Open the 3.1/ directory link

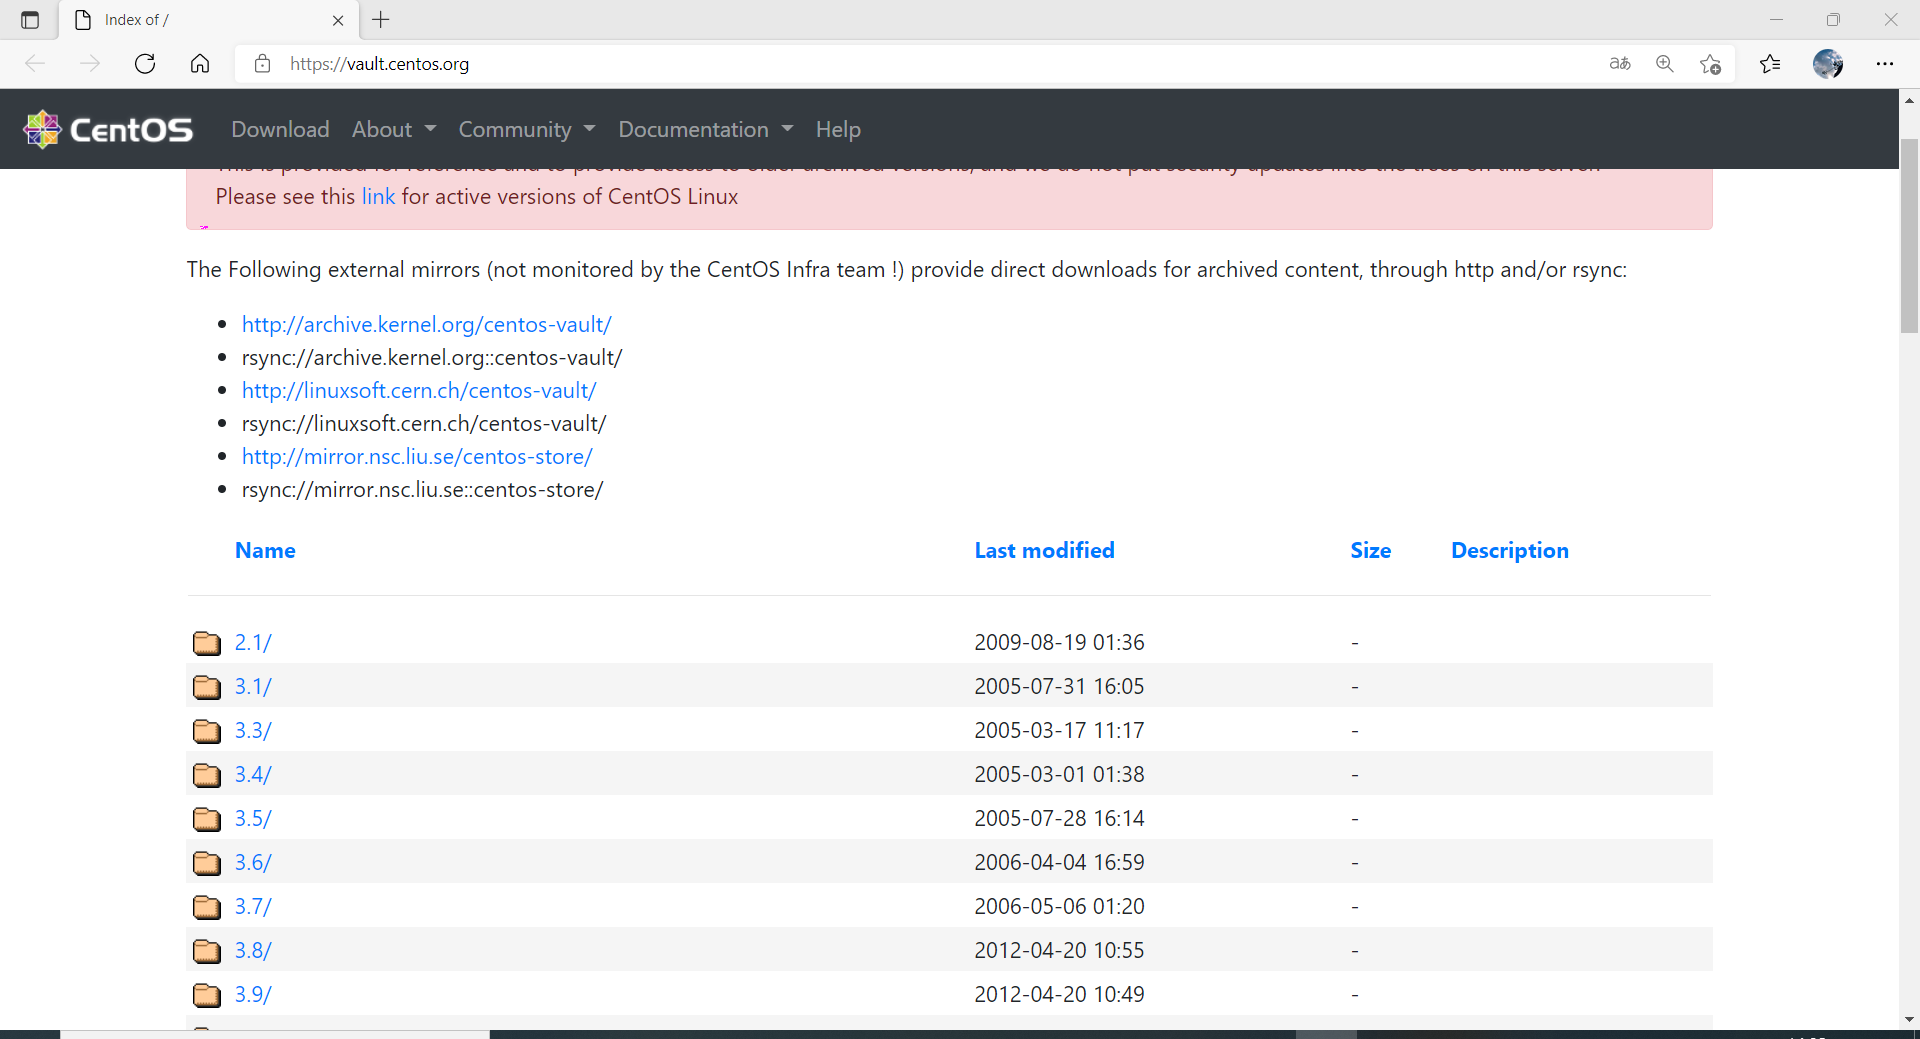pos(253,686)
